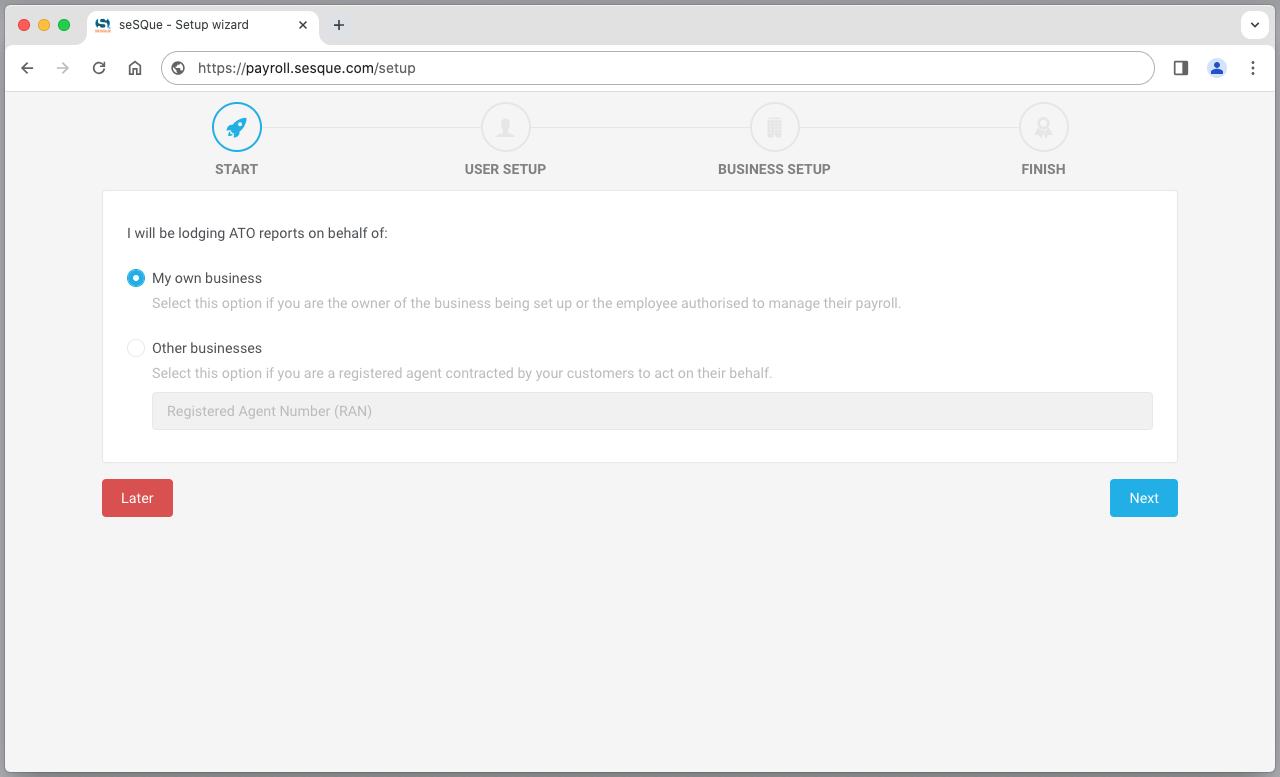This screenshot has height=777, width=1280.
Task: Open a new browser tab
Action: [x=339, y=25]
